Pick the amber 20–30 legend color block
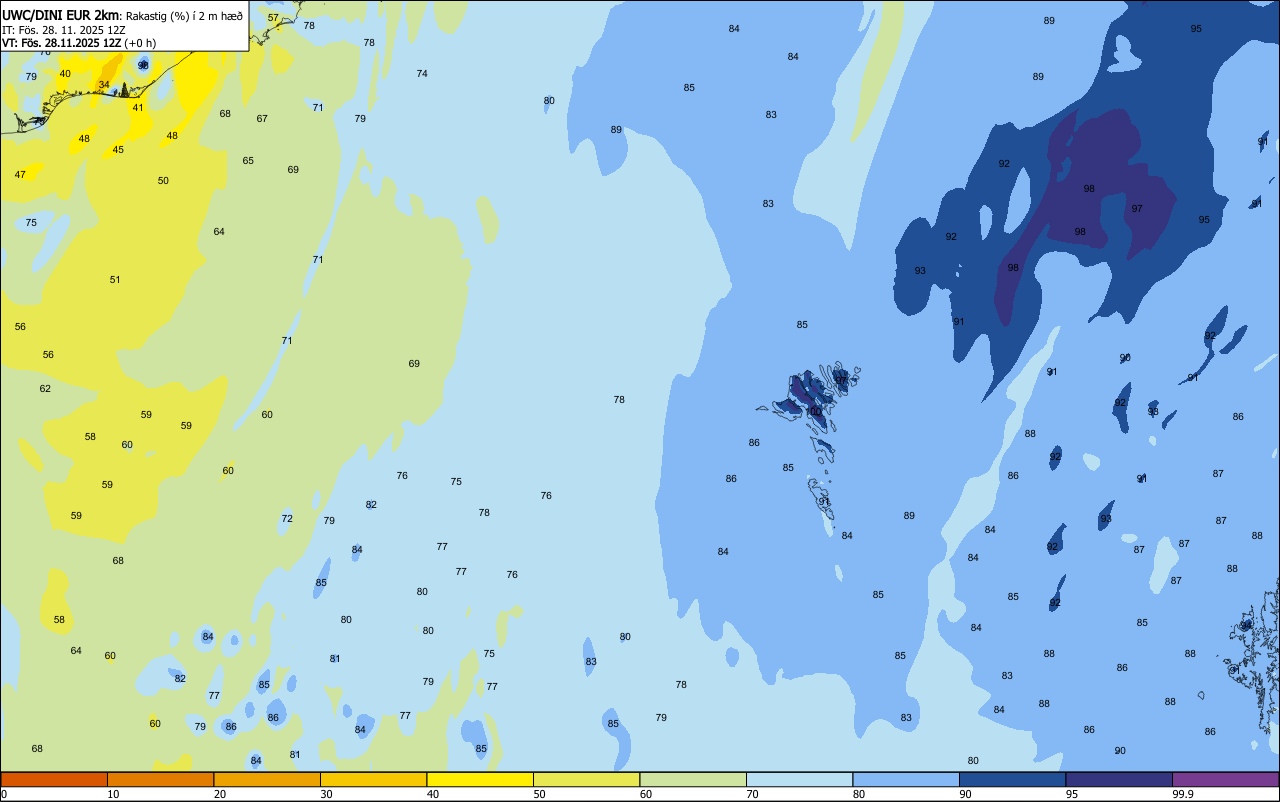 (267, 779)
